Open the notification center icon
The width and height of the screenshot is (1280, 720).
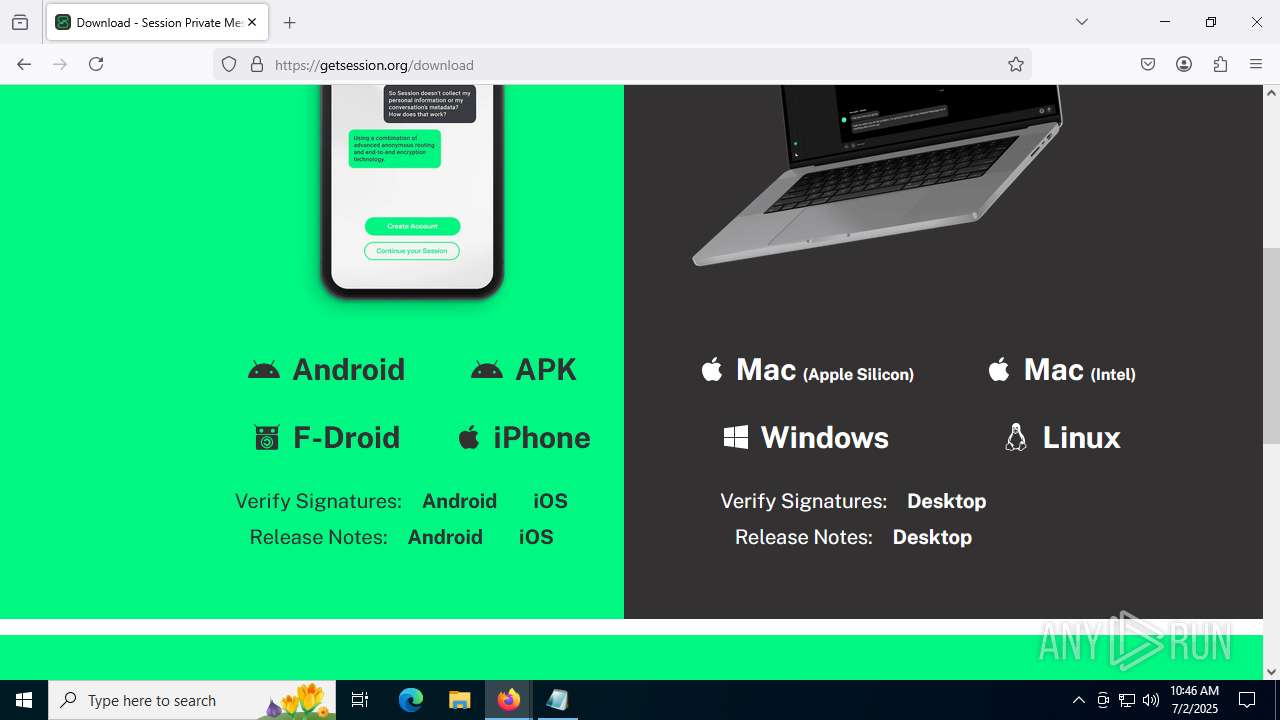[x=1247, y=700]
